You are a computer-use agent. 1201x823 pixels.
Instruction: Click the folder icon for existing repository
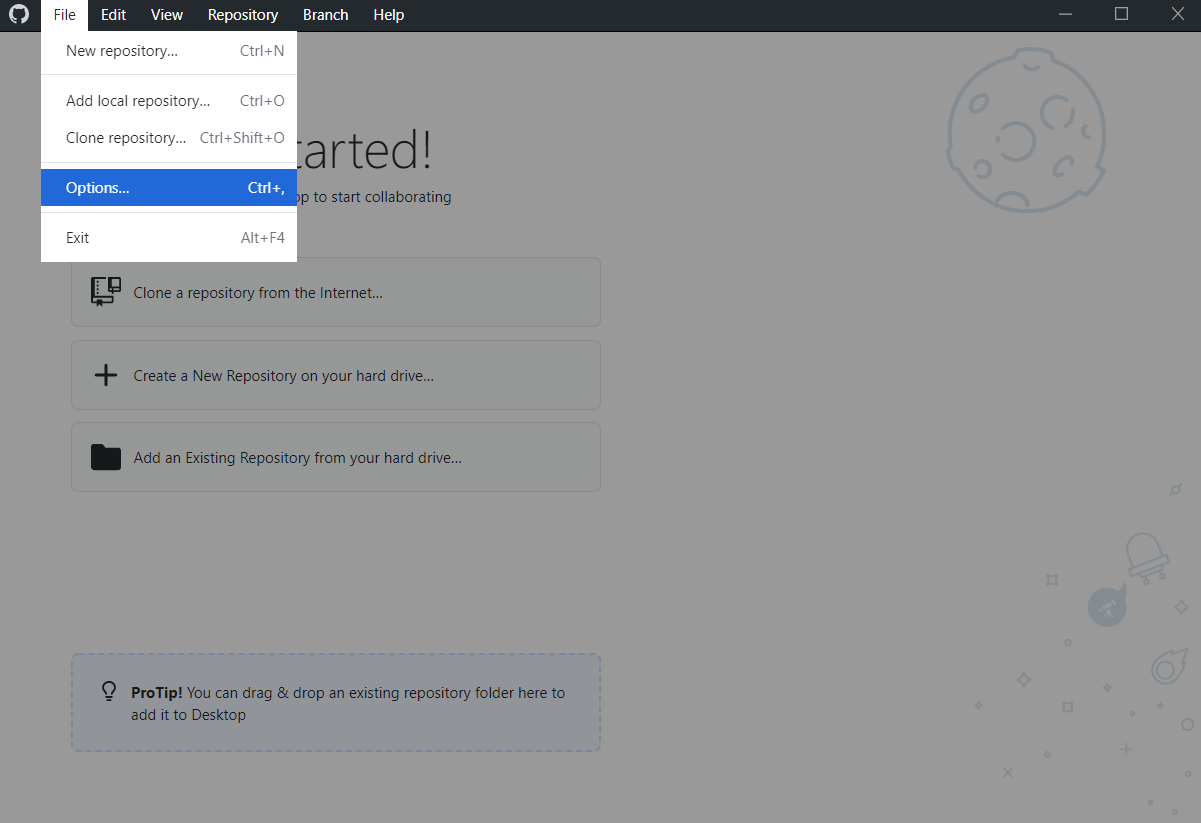pyautogui.click(x=106, y=457)
